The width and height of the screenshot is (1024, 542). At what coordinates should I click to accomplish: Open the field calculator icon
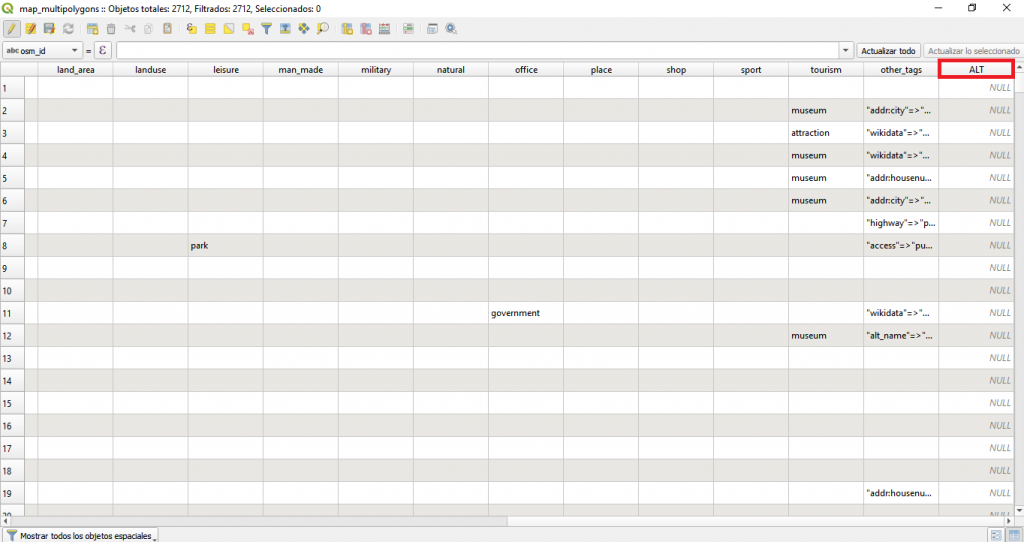pos(432,29)
